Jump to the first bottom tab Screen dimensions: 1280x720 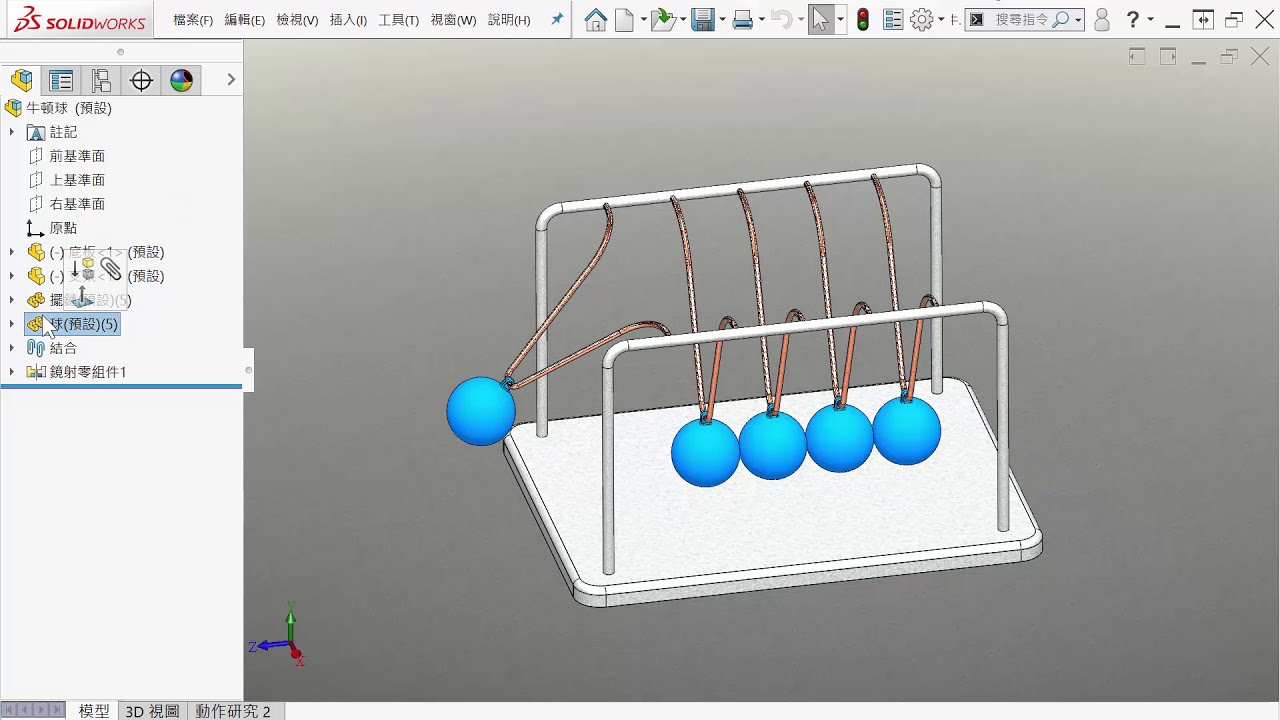click(9, 710)
